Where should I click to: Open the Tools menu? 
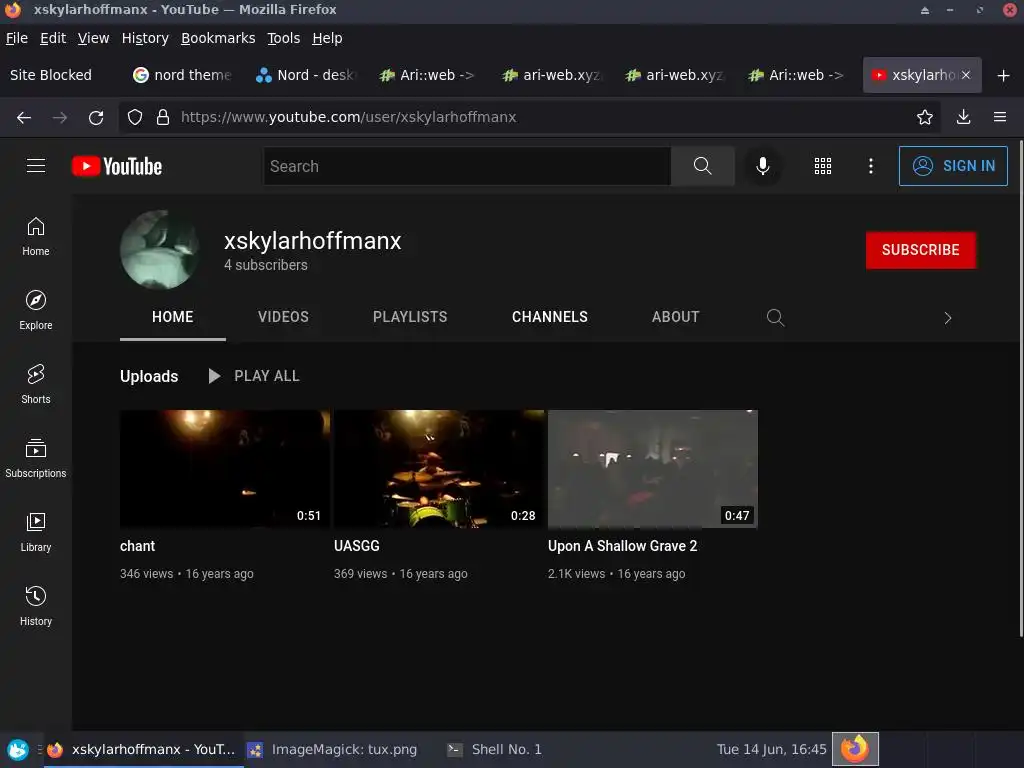[283, 39]
